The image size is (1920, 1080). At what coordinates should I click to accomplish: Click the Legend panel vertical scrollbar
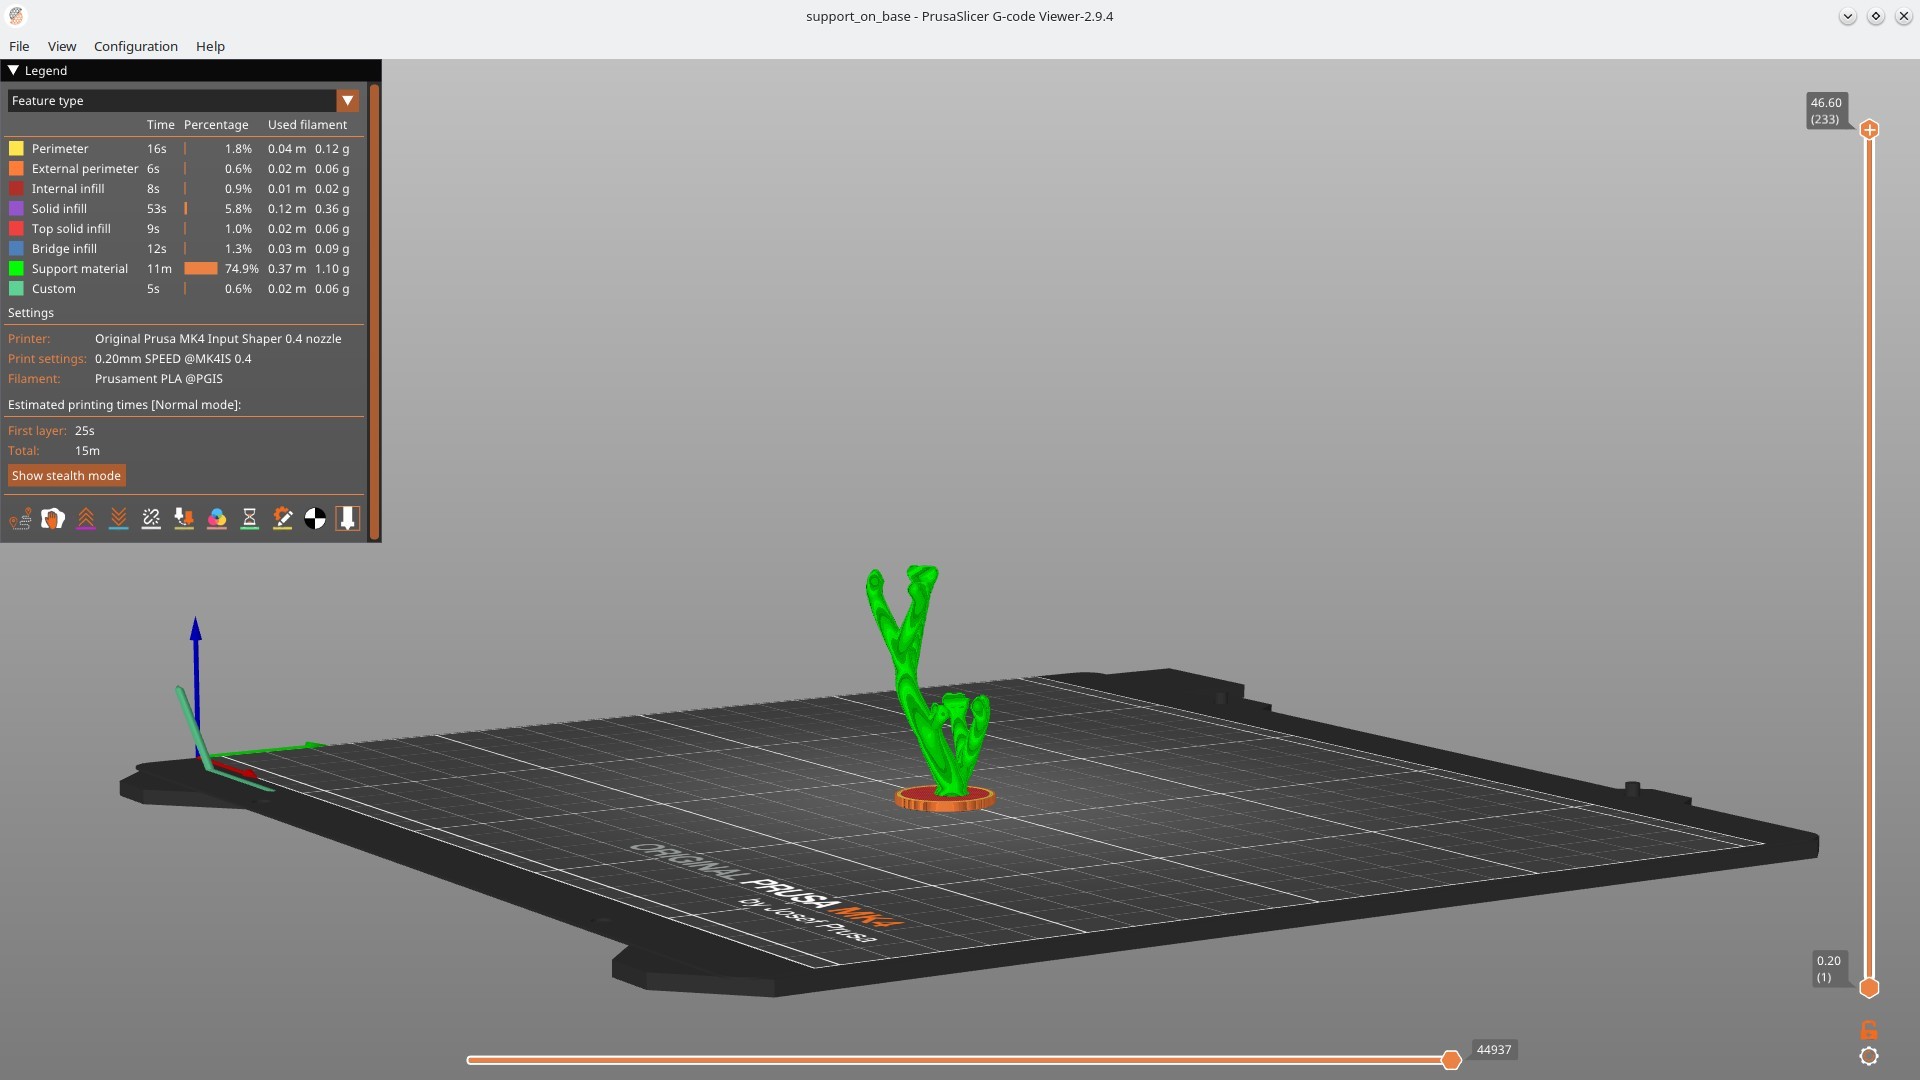pyautogui.click(x=374, y=311)
